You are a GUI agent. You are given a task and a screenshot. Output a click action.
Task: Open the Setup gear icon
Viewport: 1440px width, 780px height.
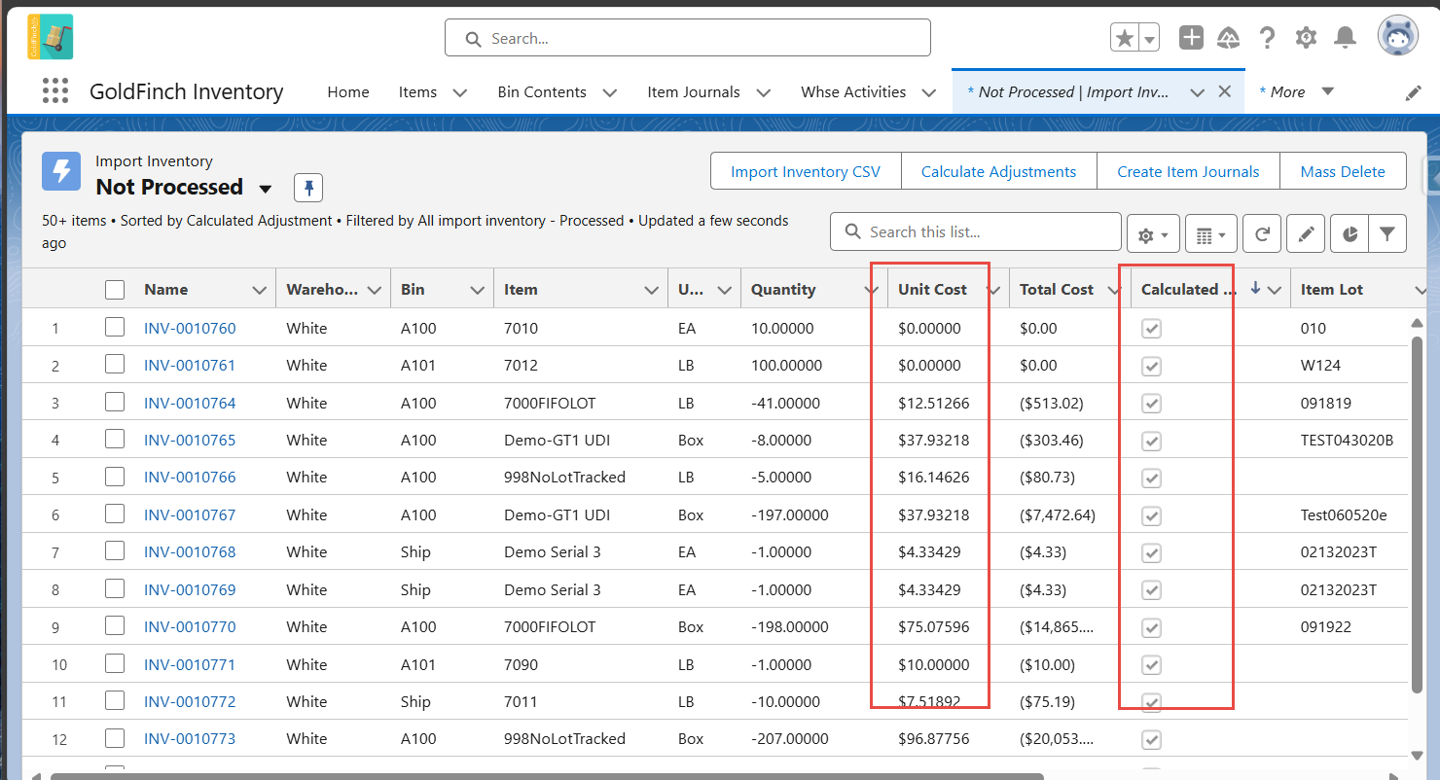coord(1306,38)
